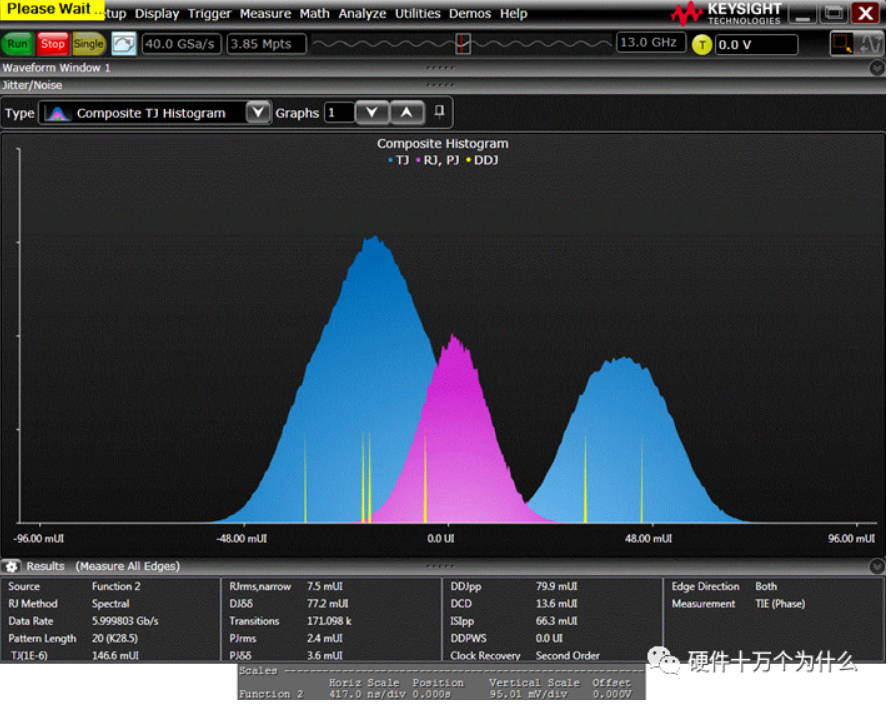Click the memory bar position marker
The width and height of the screenshot is (893, 708).
click(462, 44)
